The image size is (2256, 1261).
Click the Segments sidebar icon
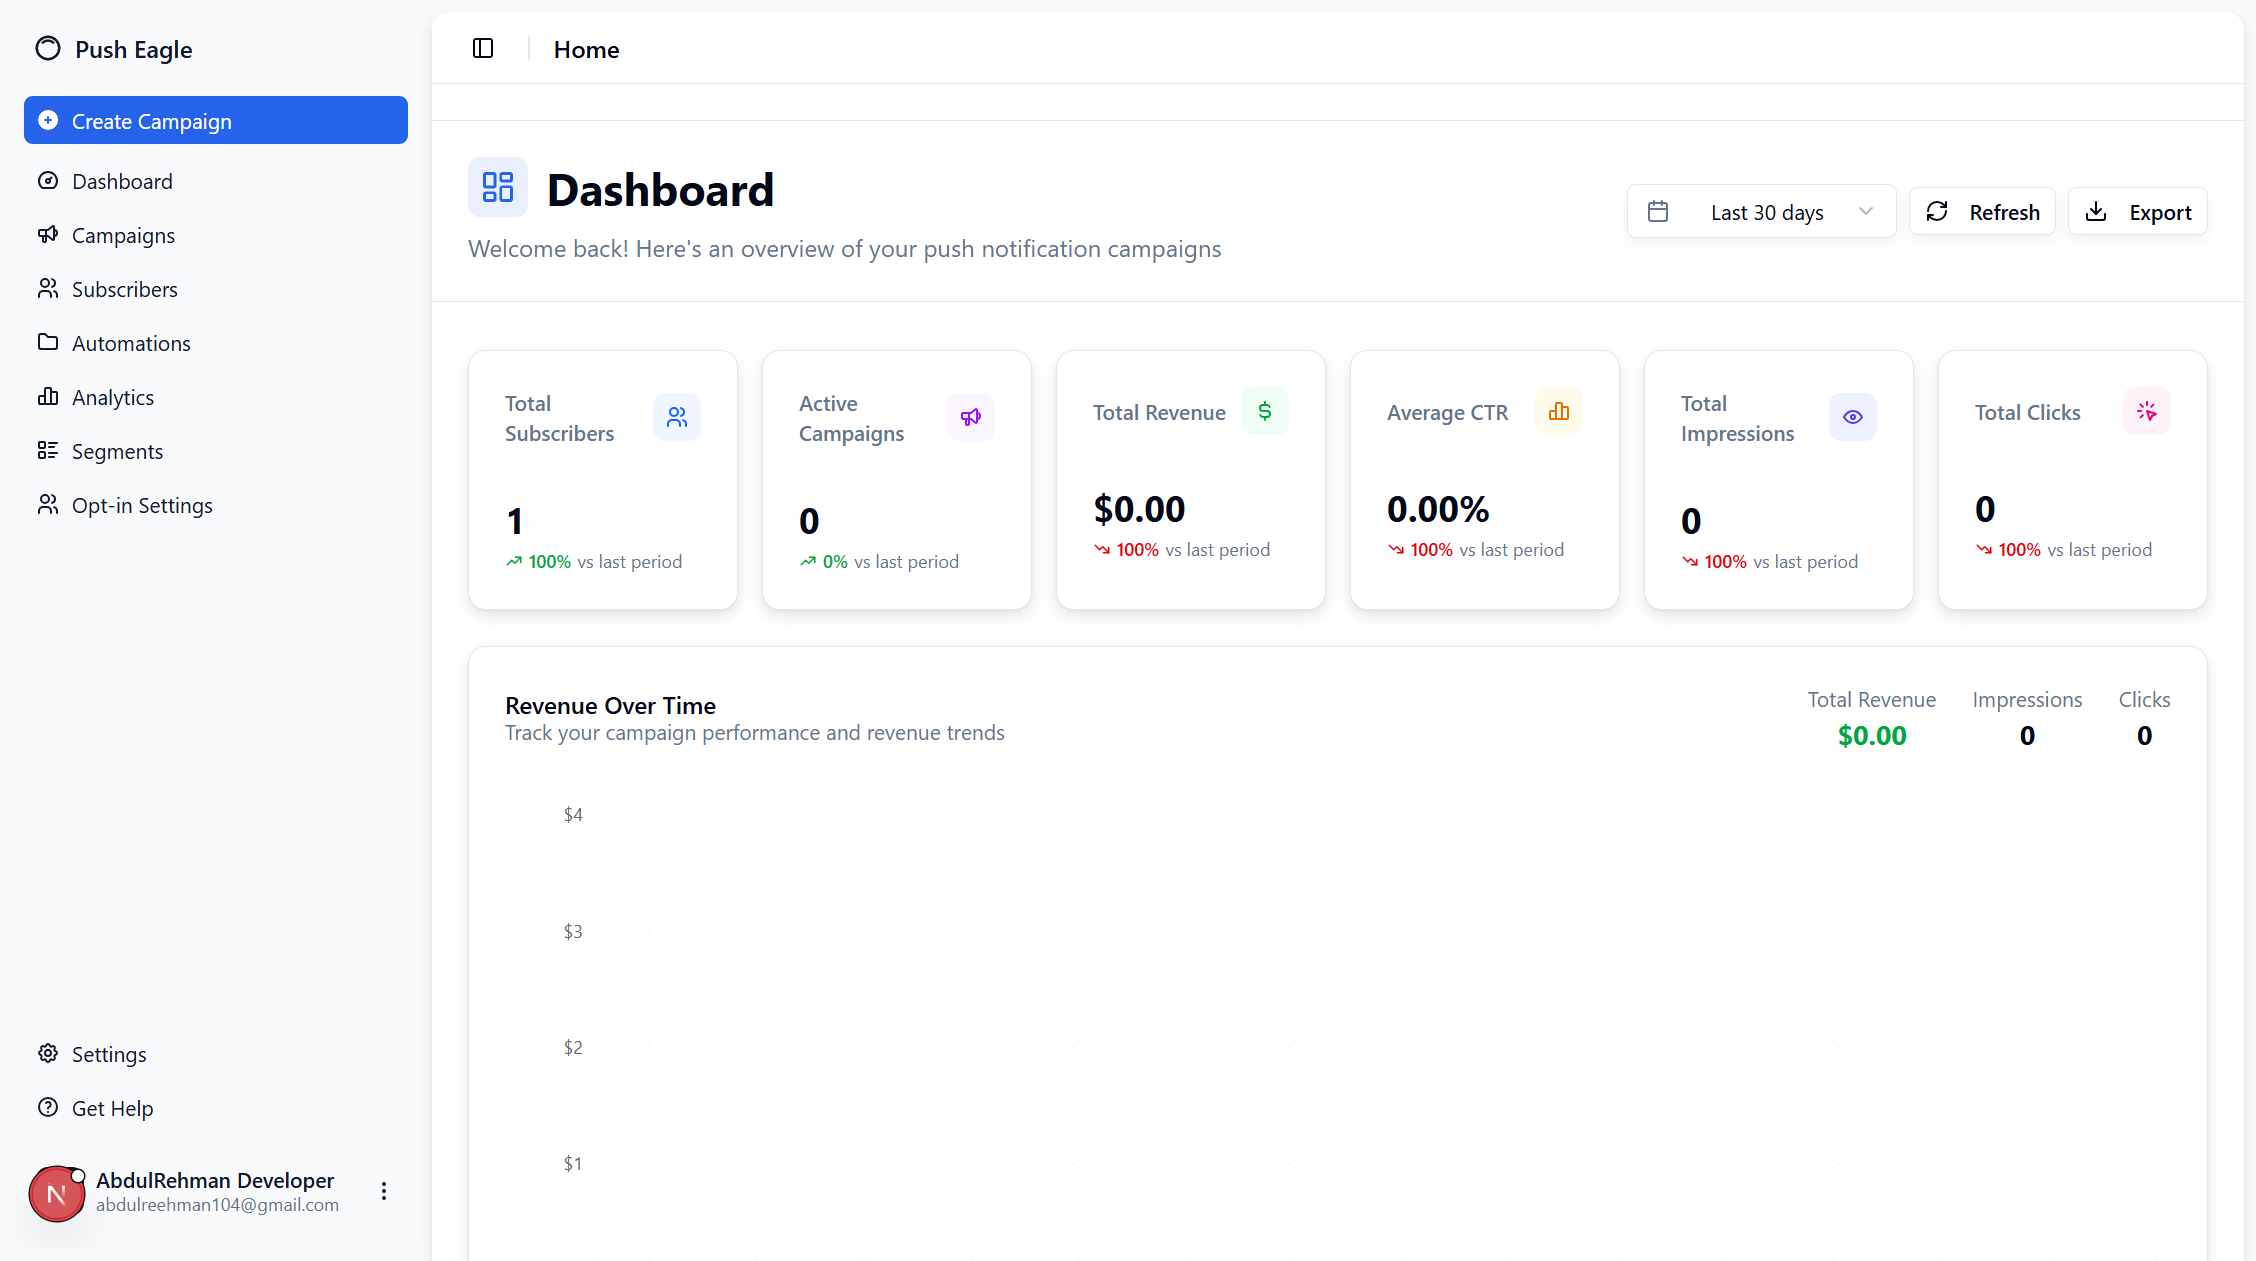[x=48, y=451]
